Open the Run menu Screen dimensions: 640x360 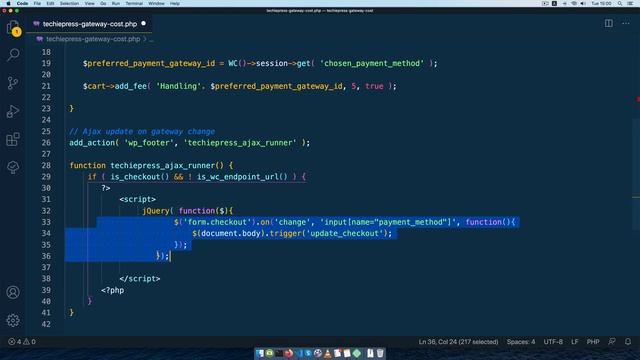[116, 3]
